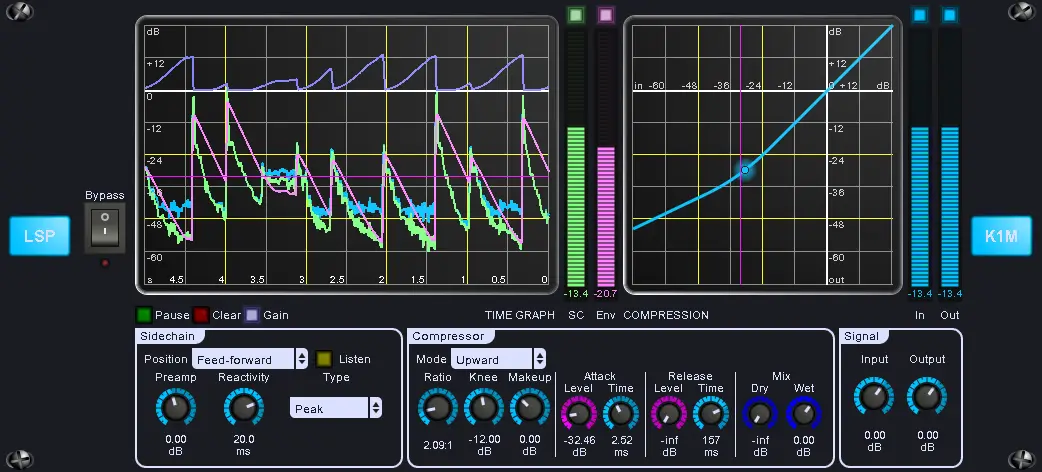
Task: Click the Ratio knob
Action: 437,408
